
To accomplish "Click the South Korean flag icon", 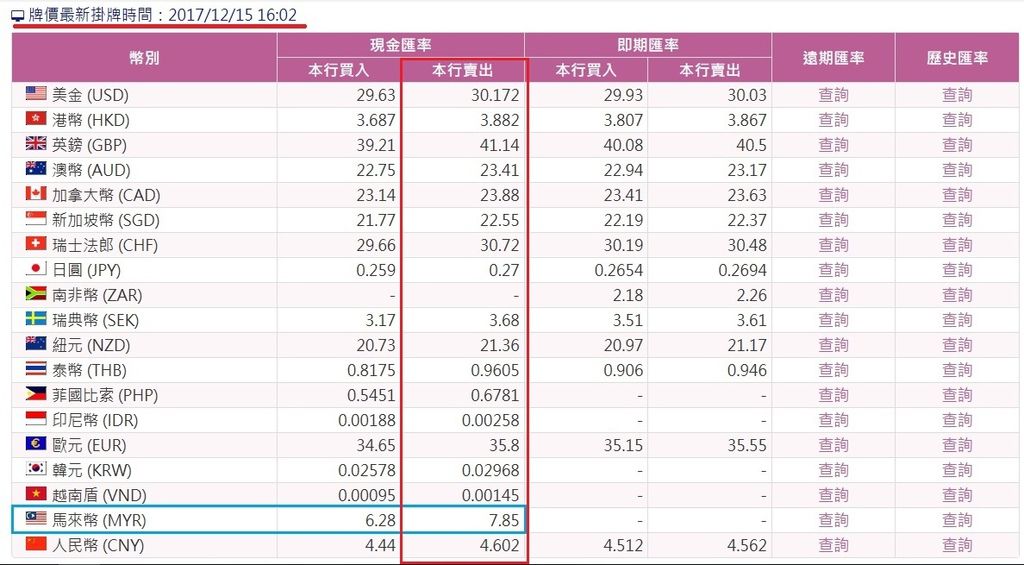I will pos(36,469).
